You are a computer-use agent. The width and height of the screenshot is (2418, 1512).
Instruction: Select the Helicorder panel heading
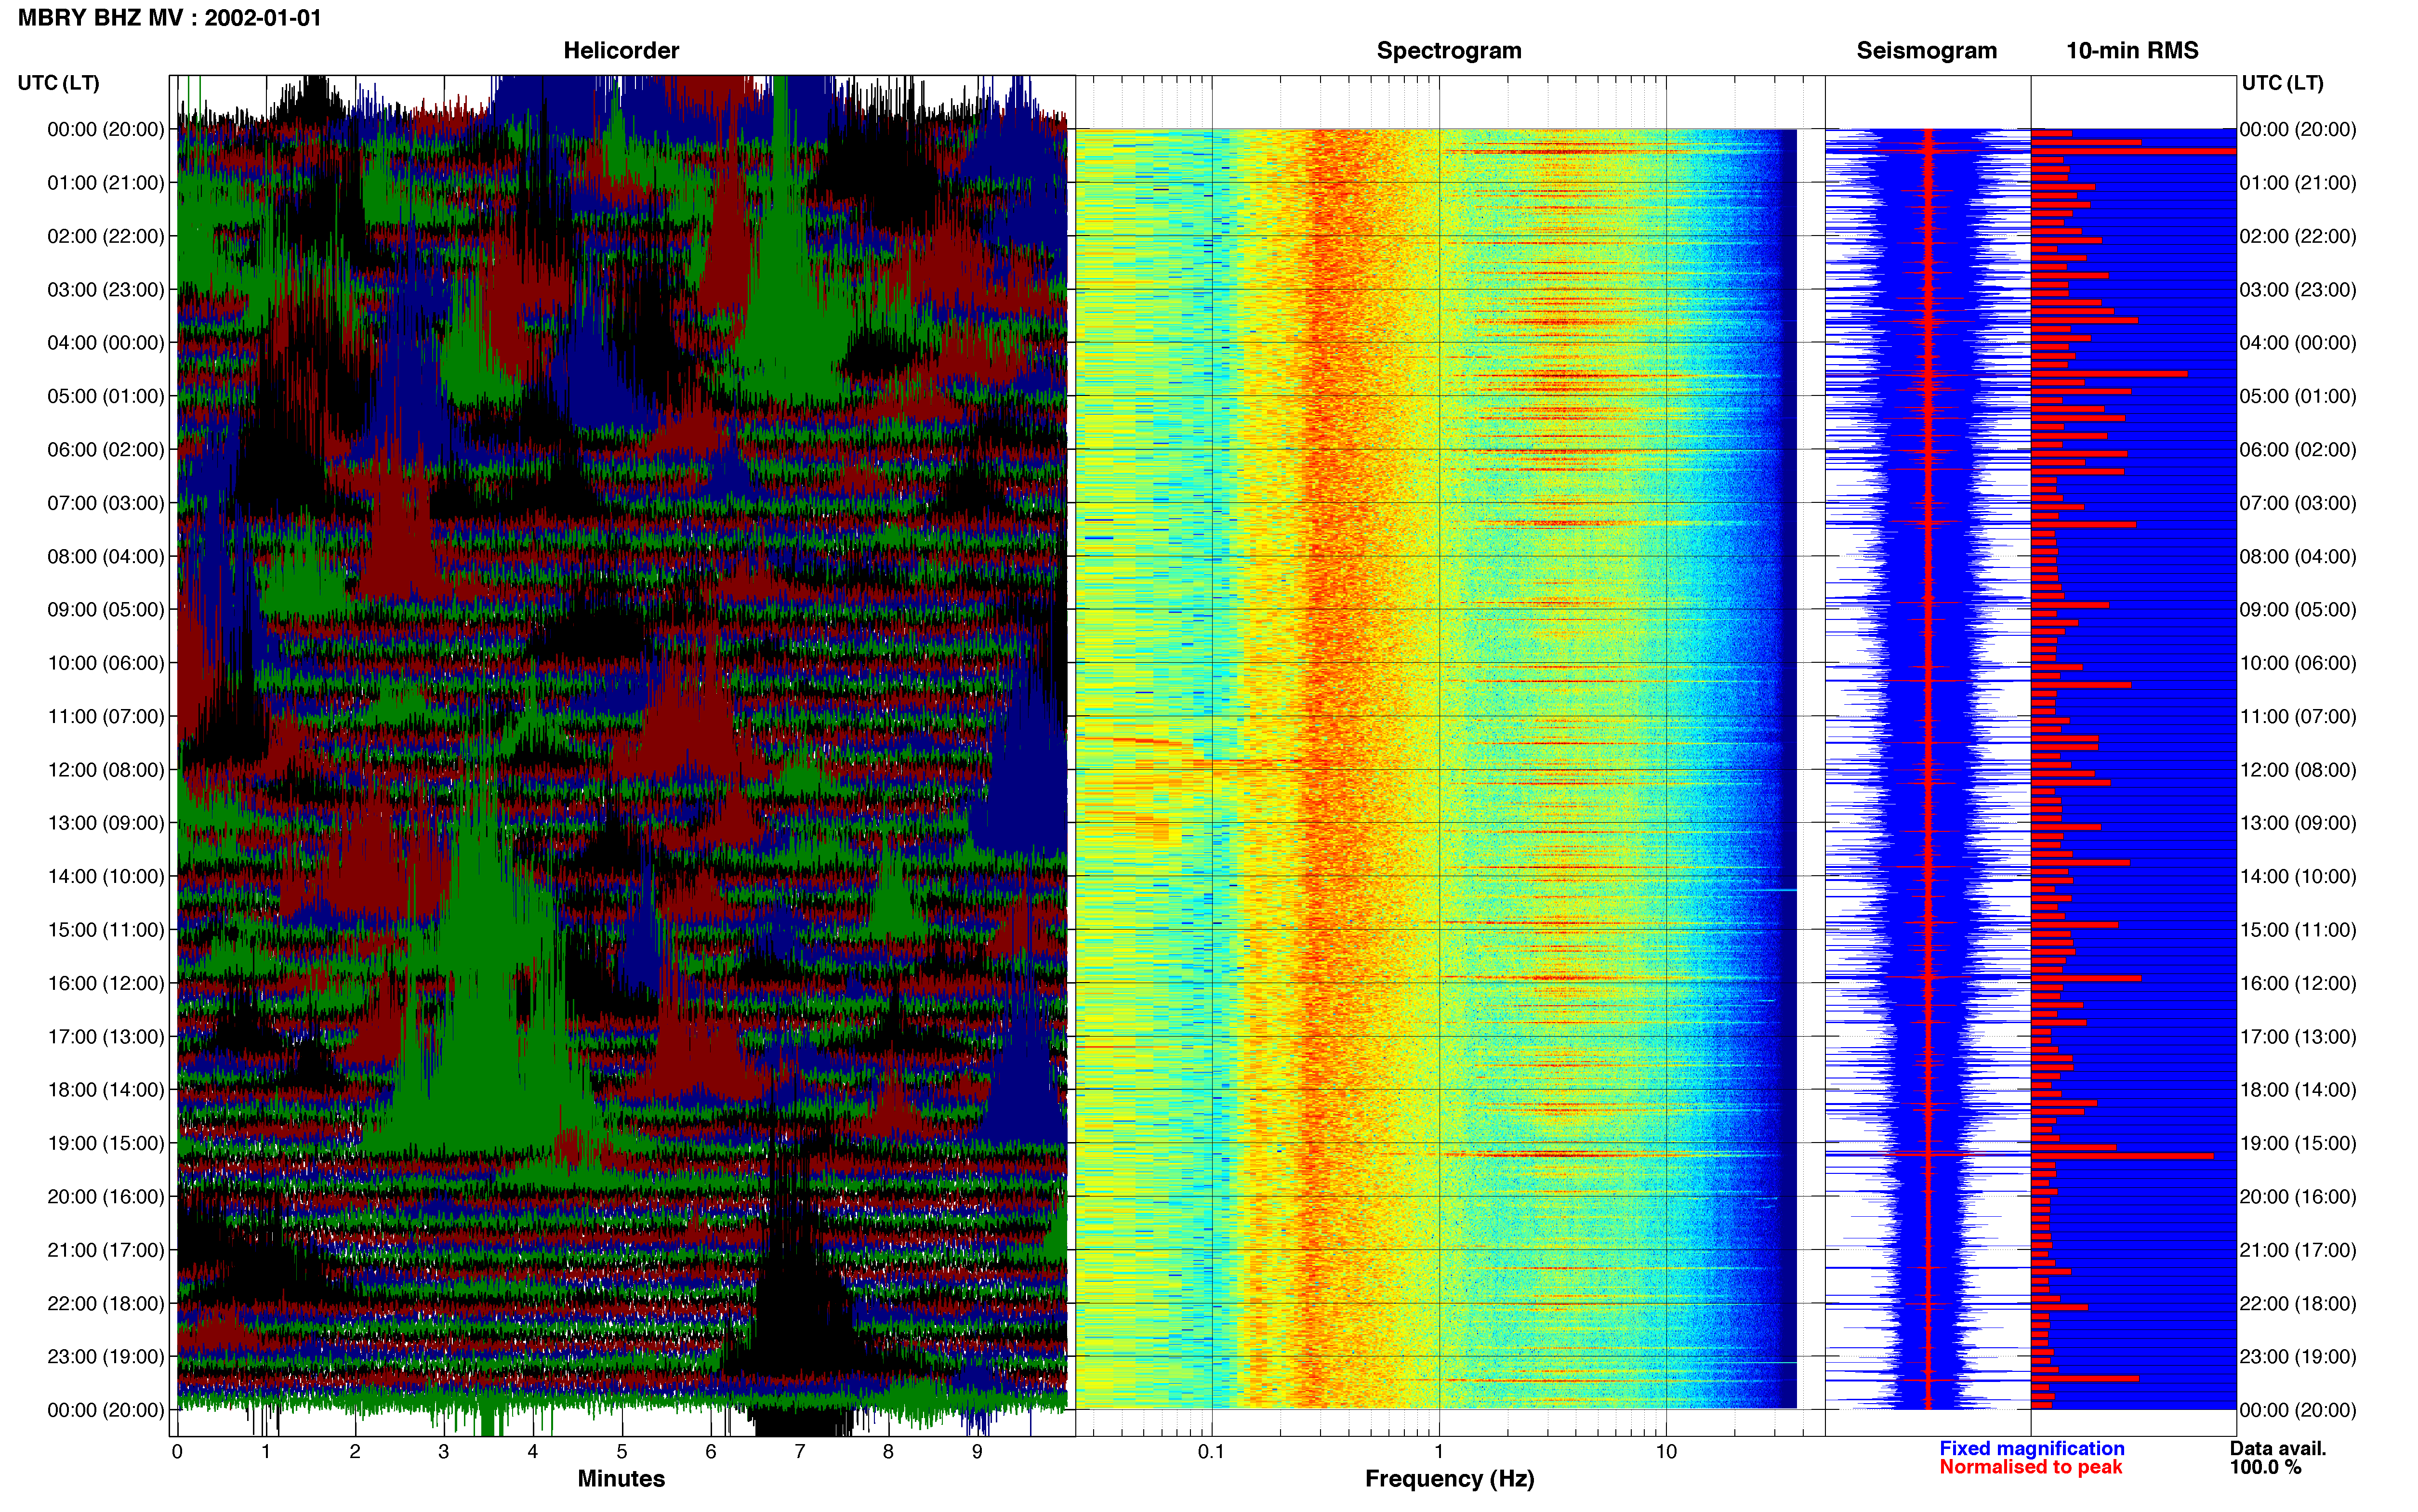coord(621,51)
